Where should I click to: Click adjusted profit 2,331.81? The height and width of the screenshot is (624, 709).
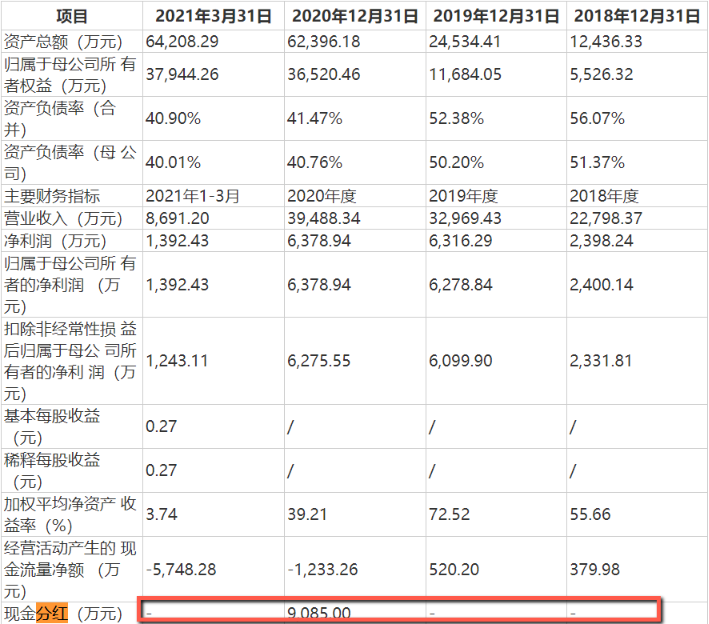(601, 361)
